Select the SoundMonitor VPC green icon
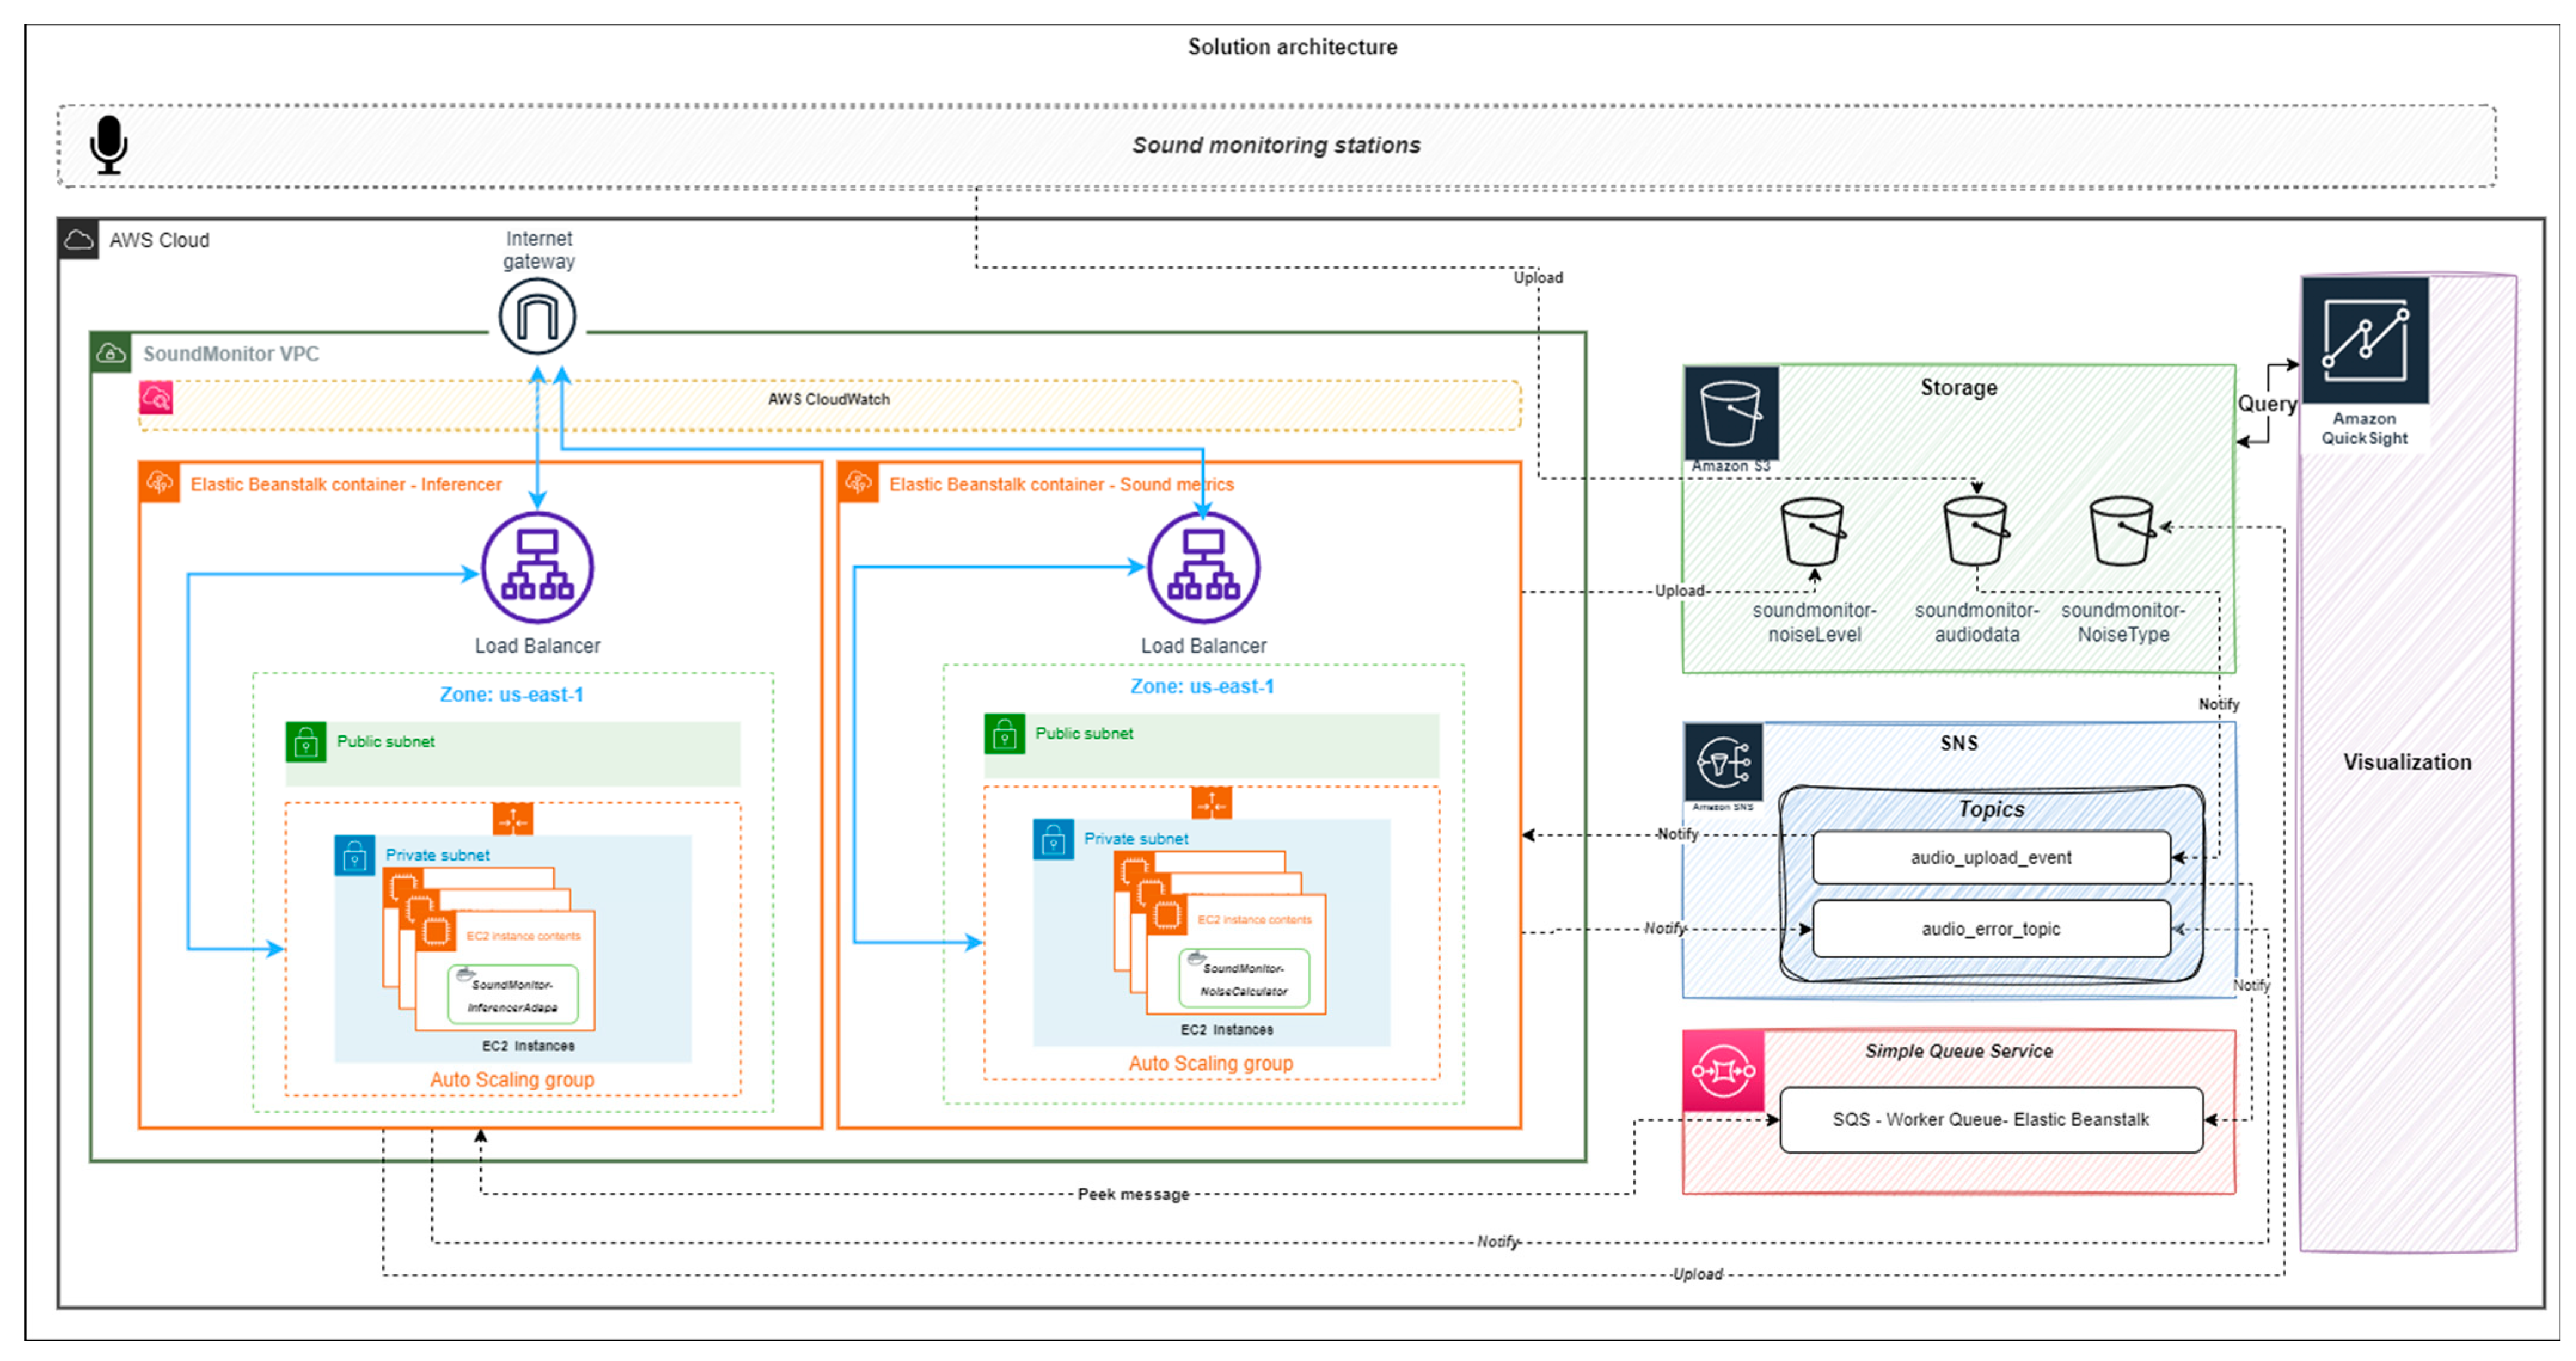2576x1361 pixels. coord(110,353)
